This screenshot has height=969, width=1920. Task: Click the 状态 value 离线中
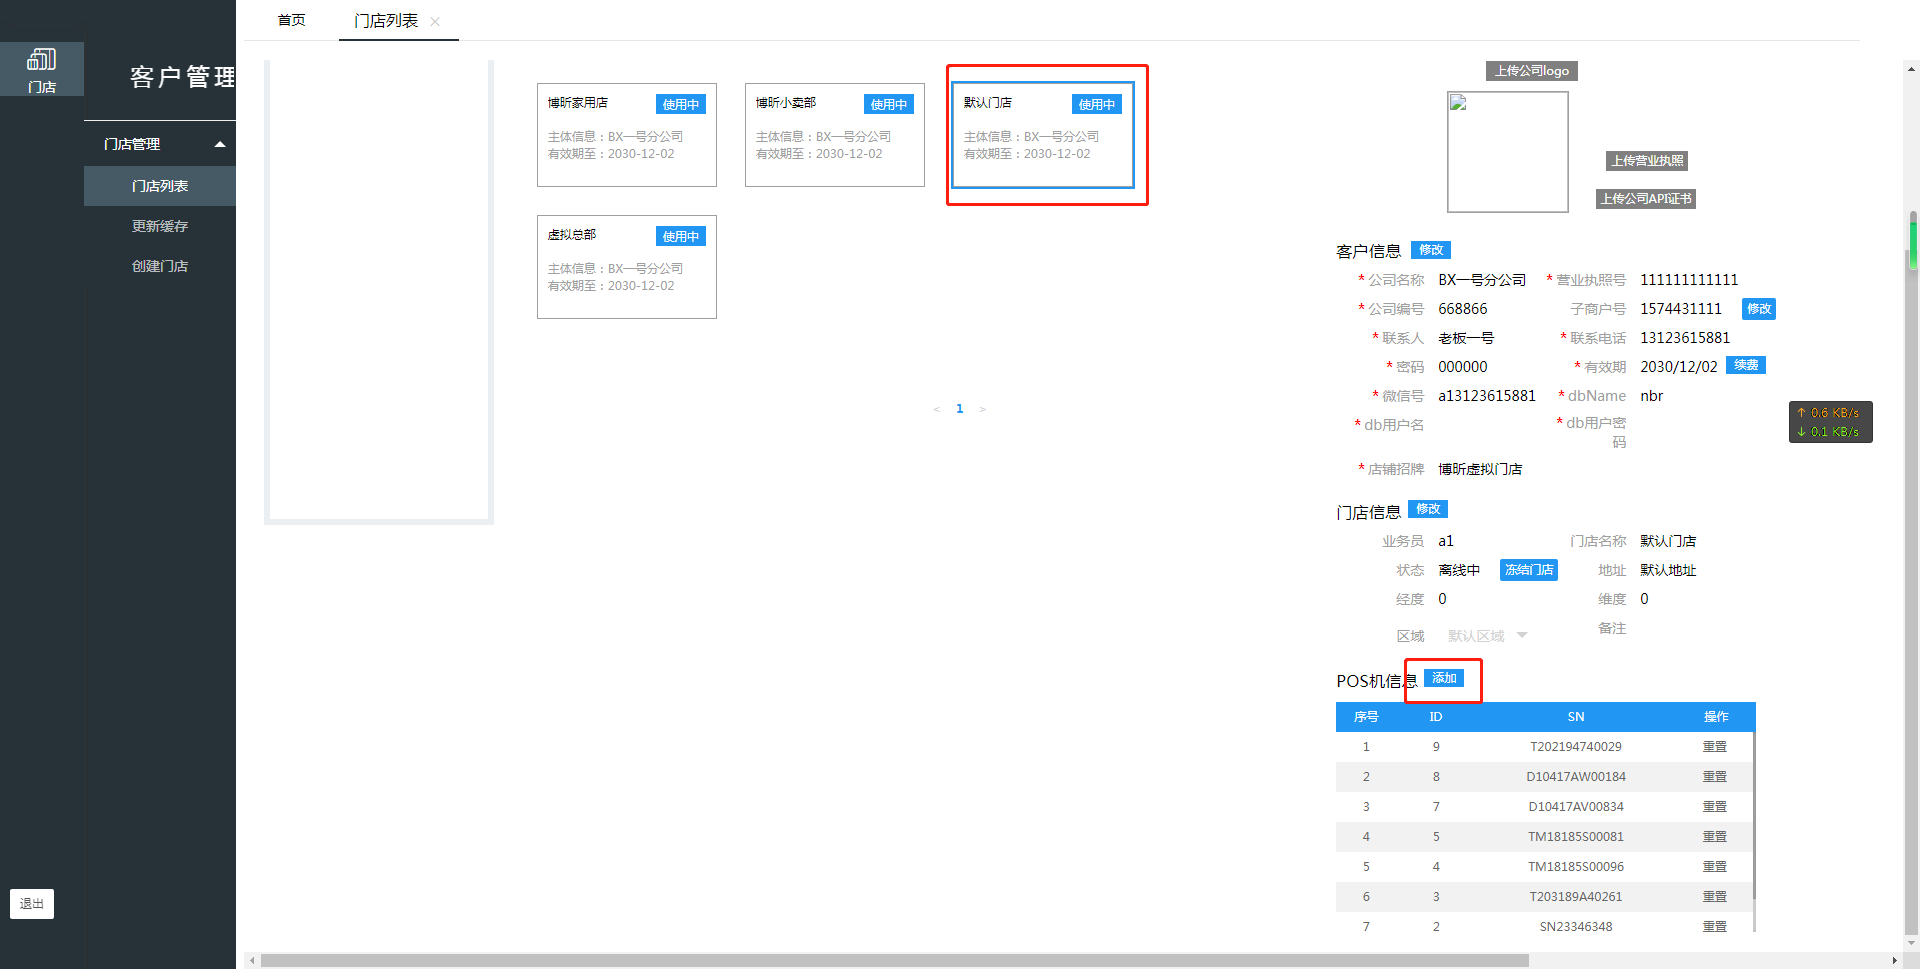[1459, 570]
